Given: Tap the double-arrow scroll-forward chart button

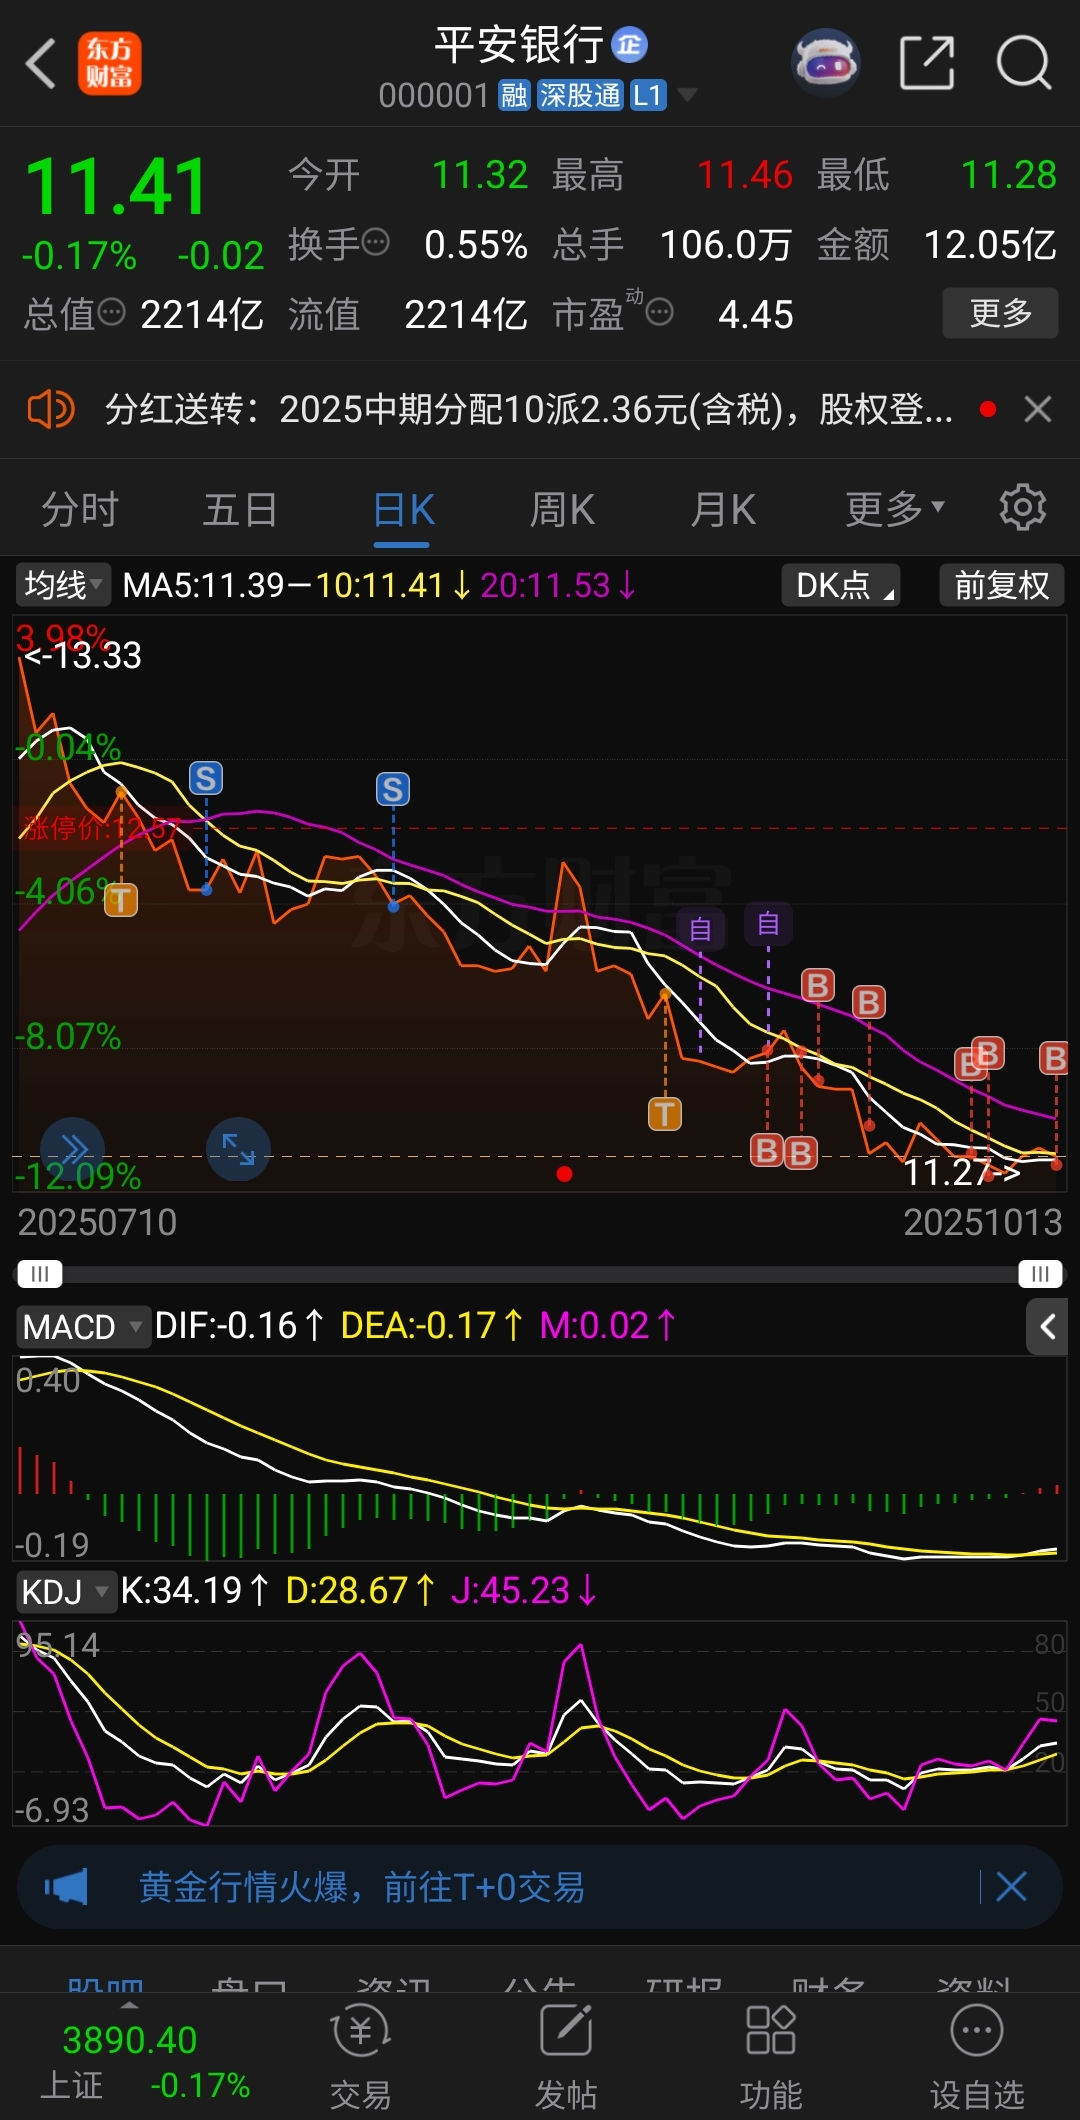Looking at the screenshot, I should 72,1149.
